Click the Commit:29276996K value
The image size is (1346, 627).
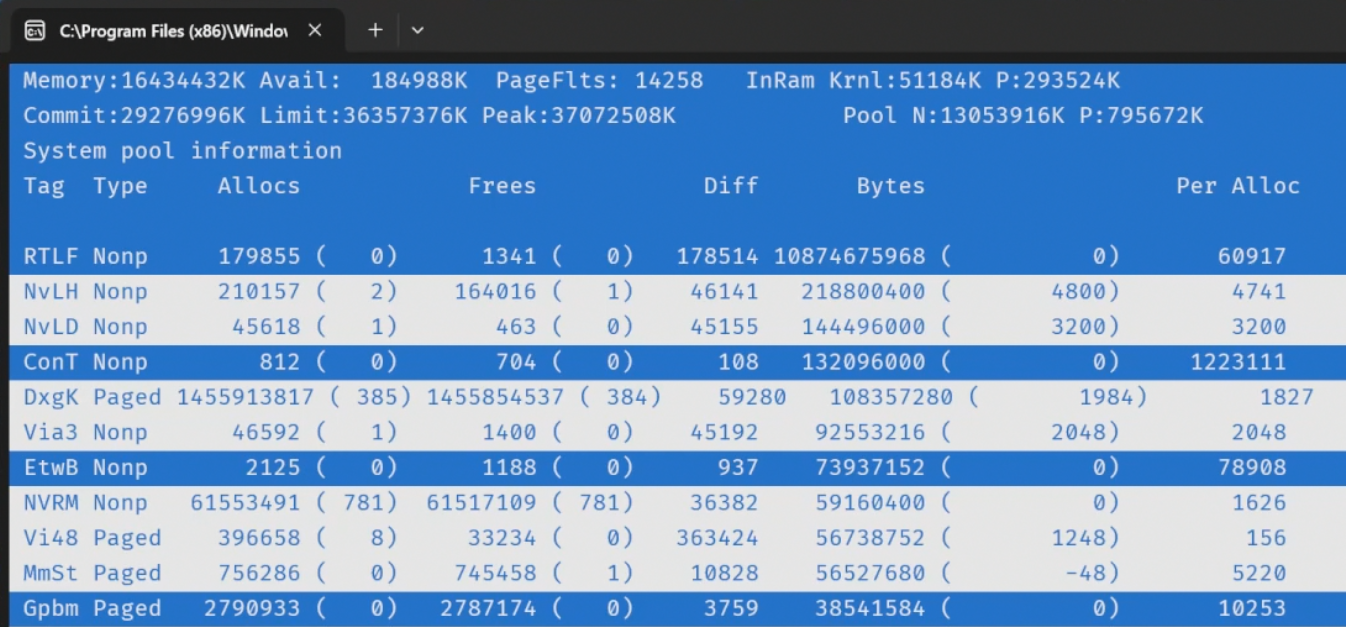134,116
